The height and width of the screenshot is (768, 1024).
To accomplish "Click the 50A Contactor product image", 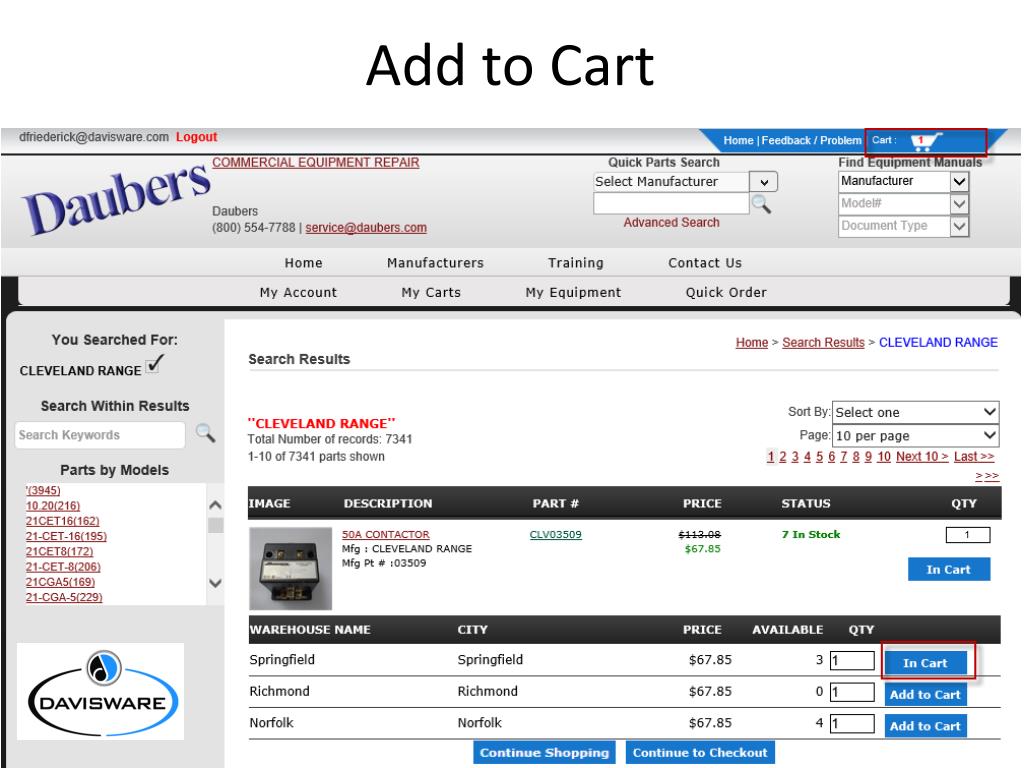I will click(x=291, y=568).
